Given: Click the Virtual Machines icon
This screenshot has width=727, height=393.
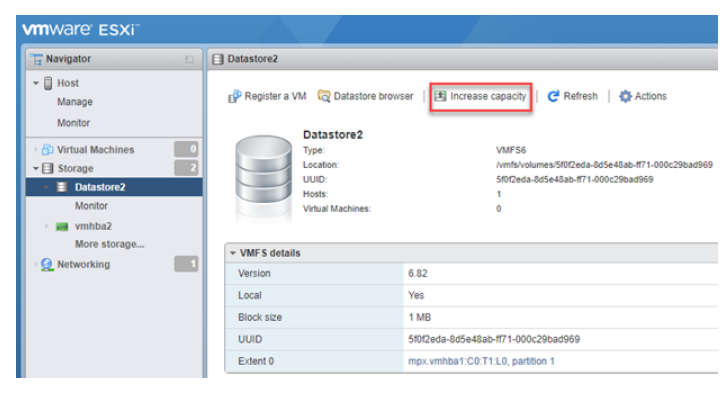Looking at the screenshot, I should tap(48, 150).
